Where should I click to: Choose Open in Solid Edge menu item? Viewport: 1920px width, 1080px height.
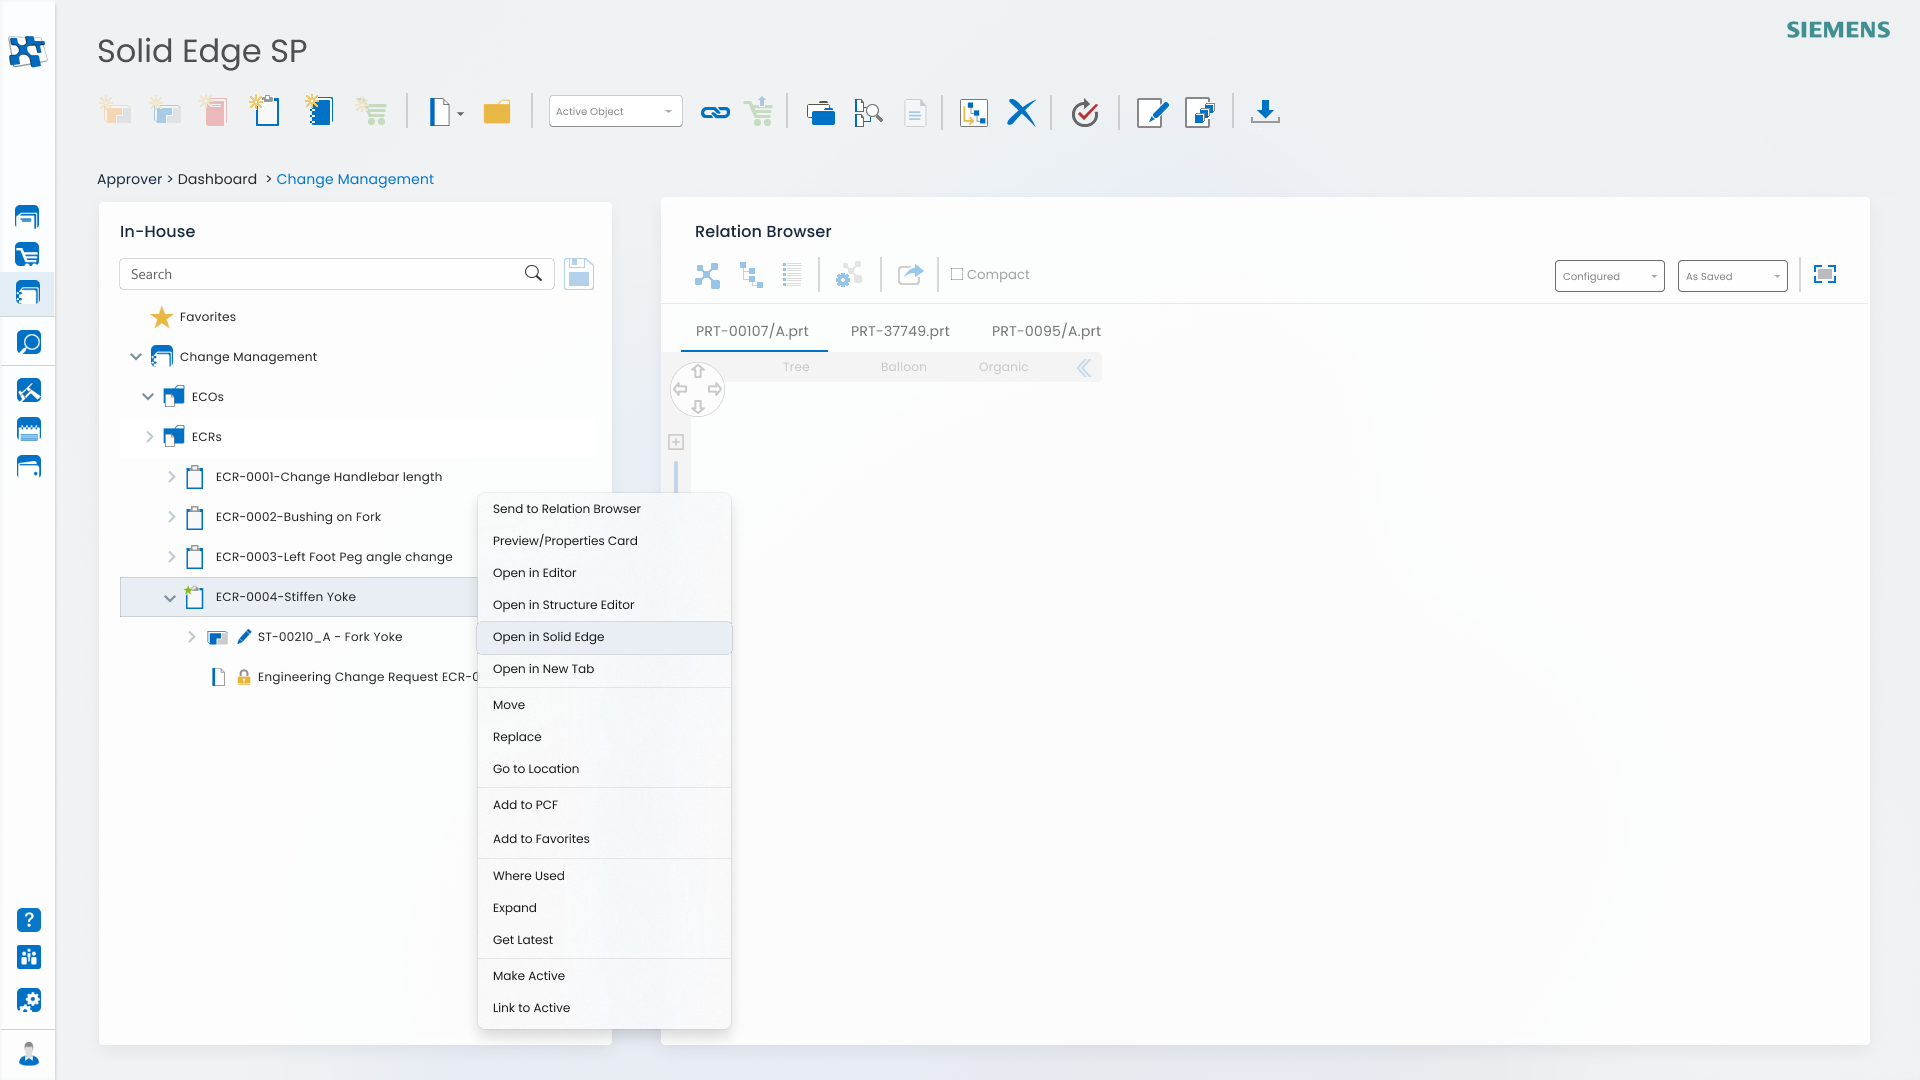click(x=604, y=637)
